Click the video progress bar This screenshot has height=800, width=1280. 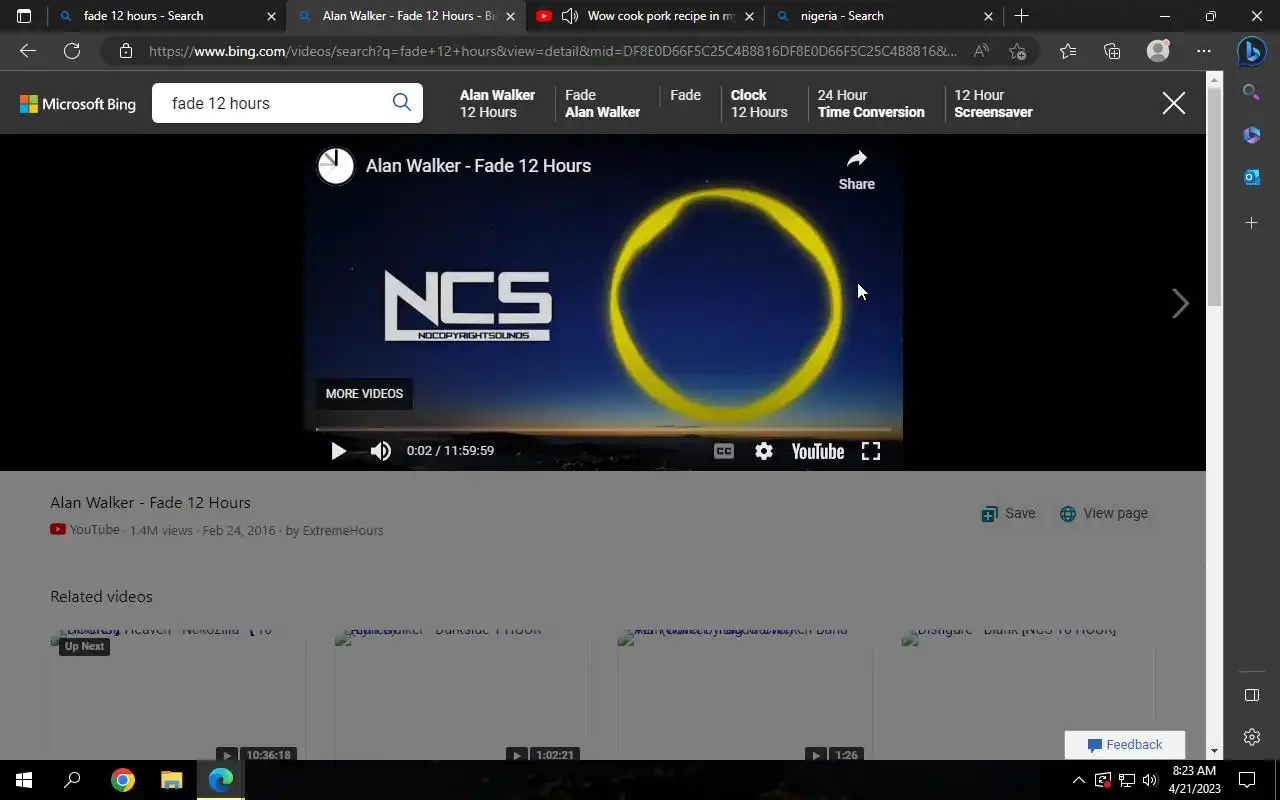coord(603,429)
